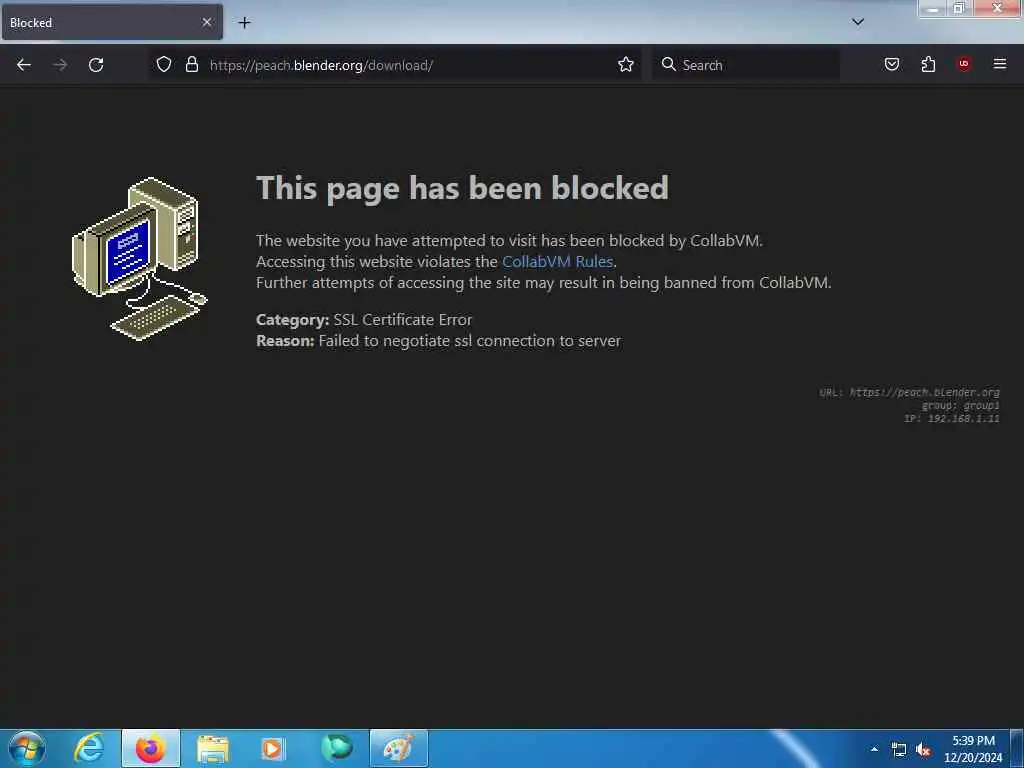The width and height of the screenshot is (1024, 768).
Task: Click the retro computer illustration
Action: 140,259
